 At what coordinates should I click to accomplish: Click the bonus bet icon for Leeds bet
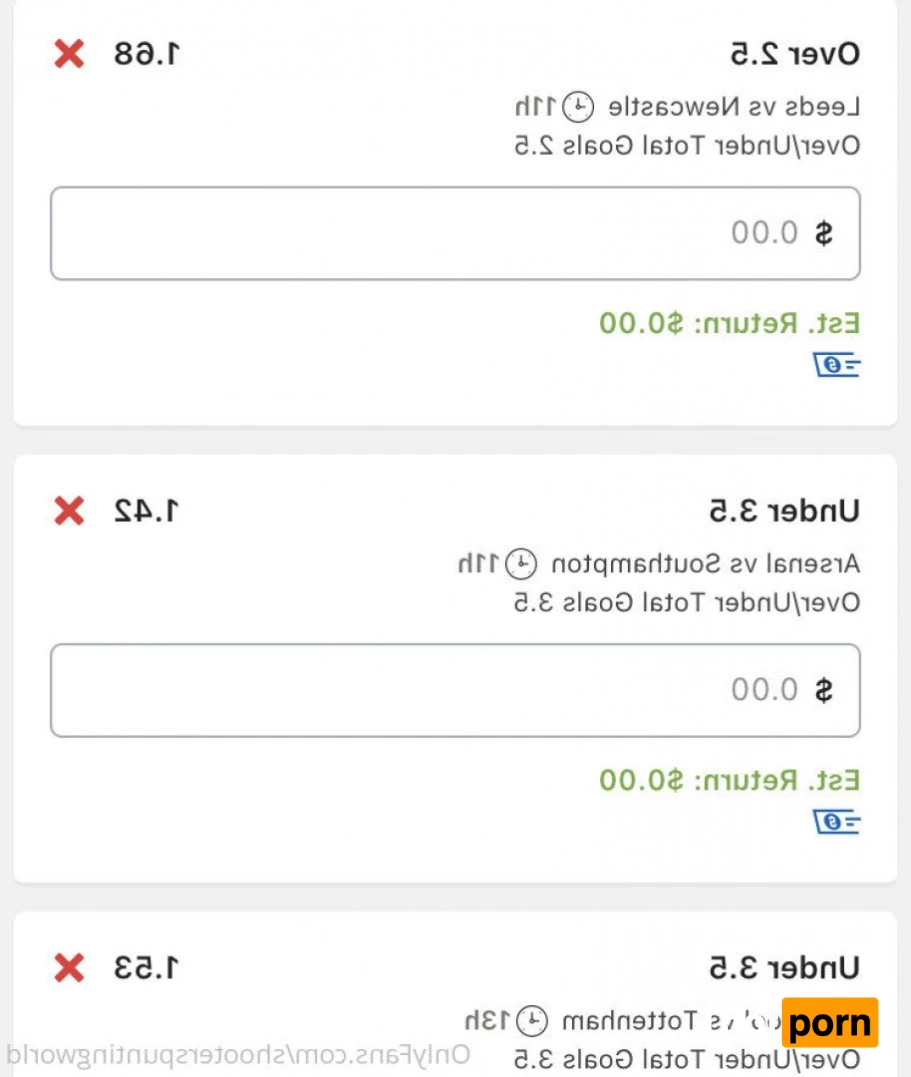(x=837, y=366)
